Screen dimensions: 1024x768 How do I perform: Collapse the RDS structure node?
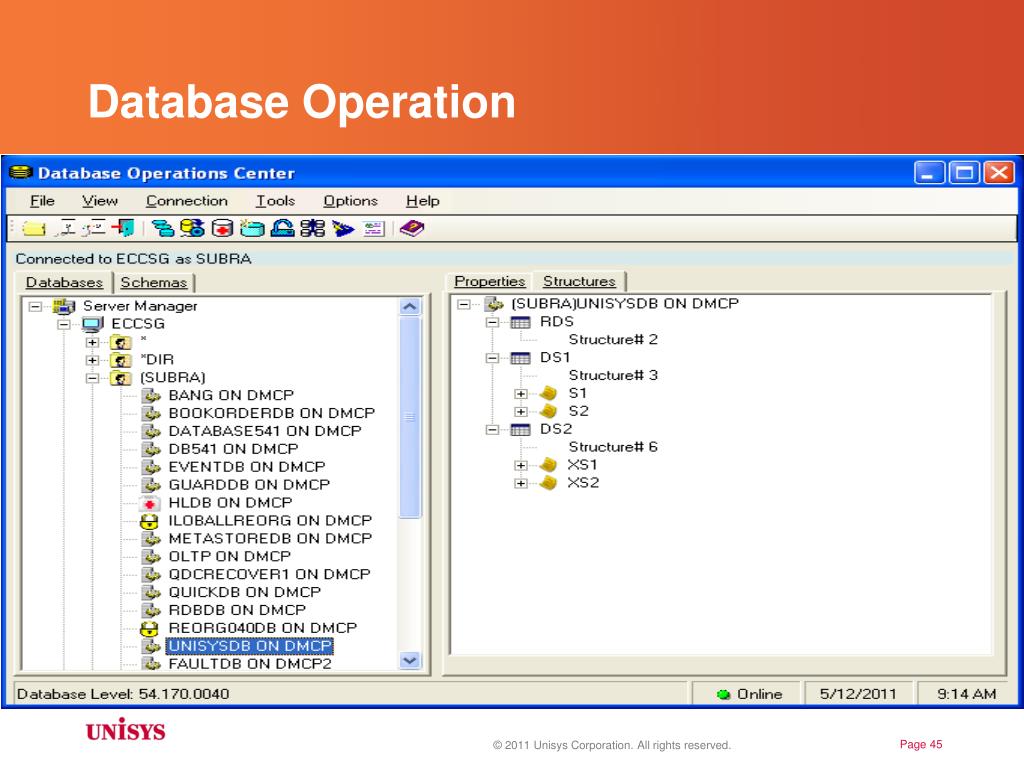click(x=492, y=322)
